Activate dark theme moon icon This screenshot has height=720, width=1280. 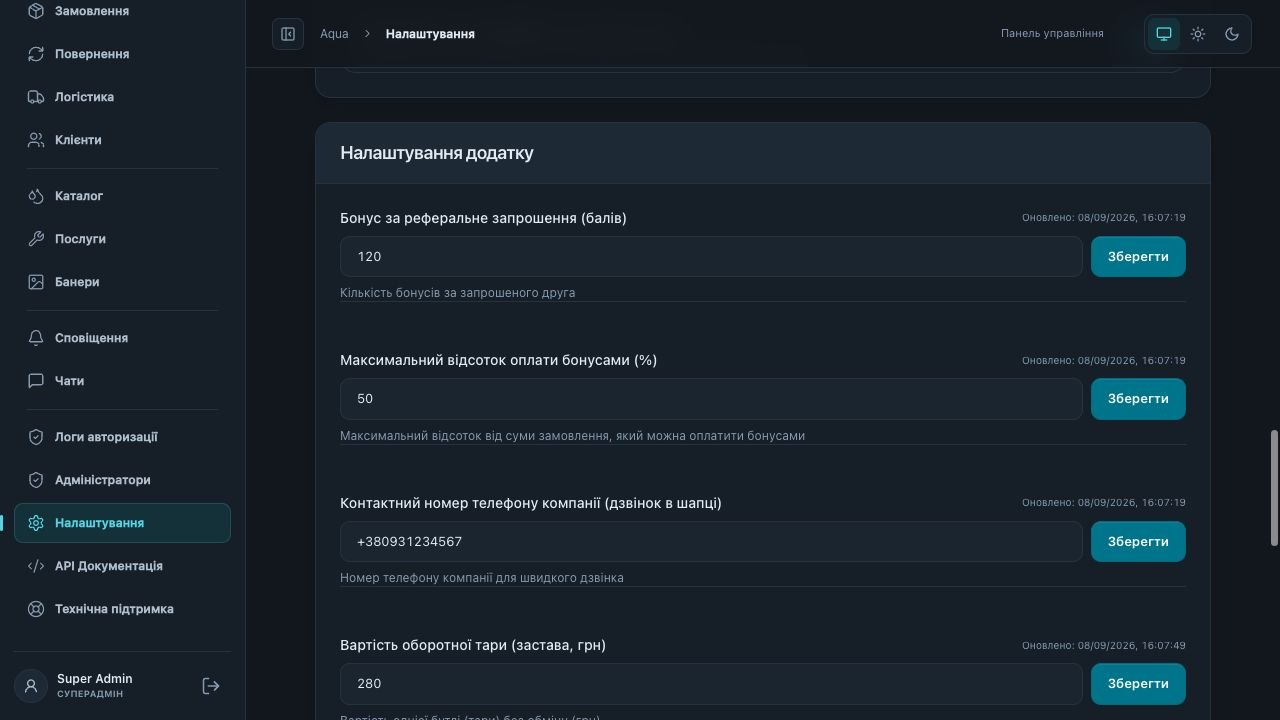(x=1232, y=34)
